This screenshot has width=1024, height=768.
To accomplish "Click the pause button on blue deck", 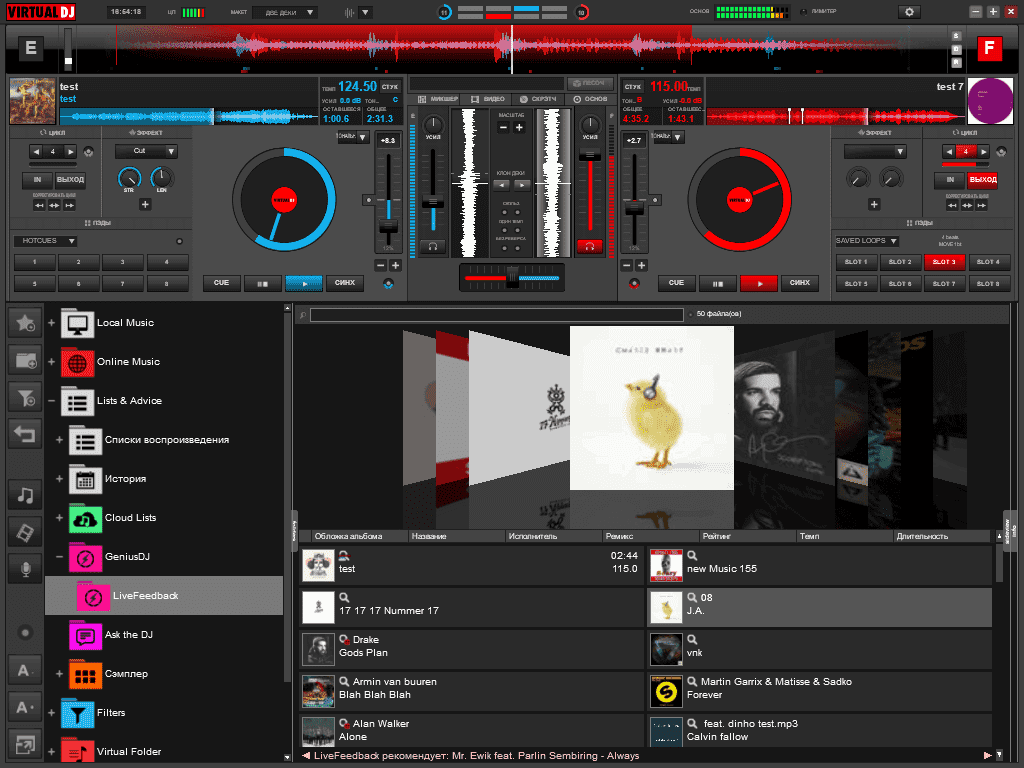I will [x=263, y=283].
